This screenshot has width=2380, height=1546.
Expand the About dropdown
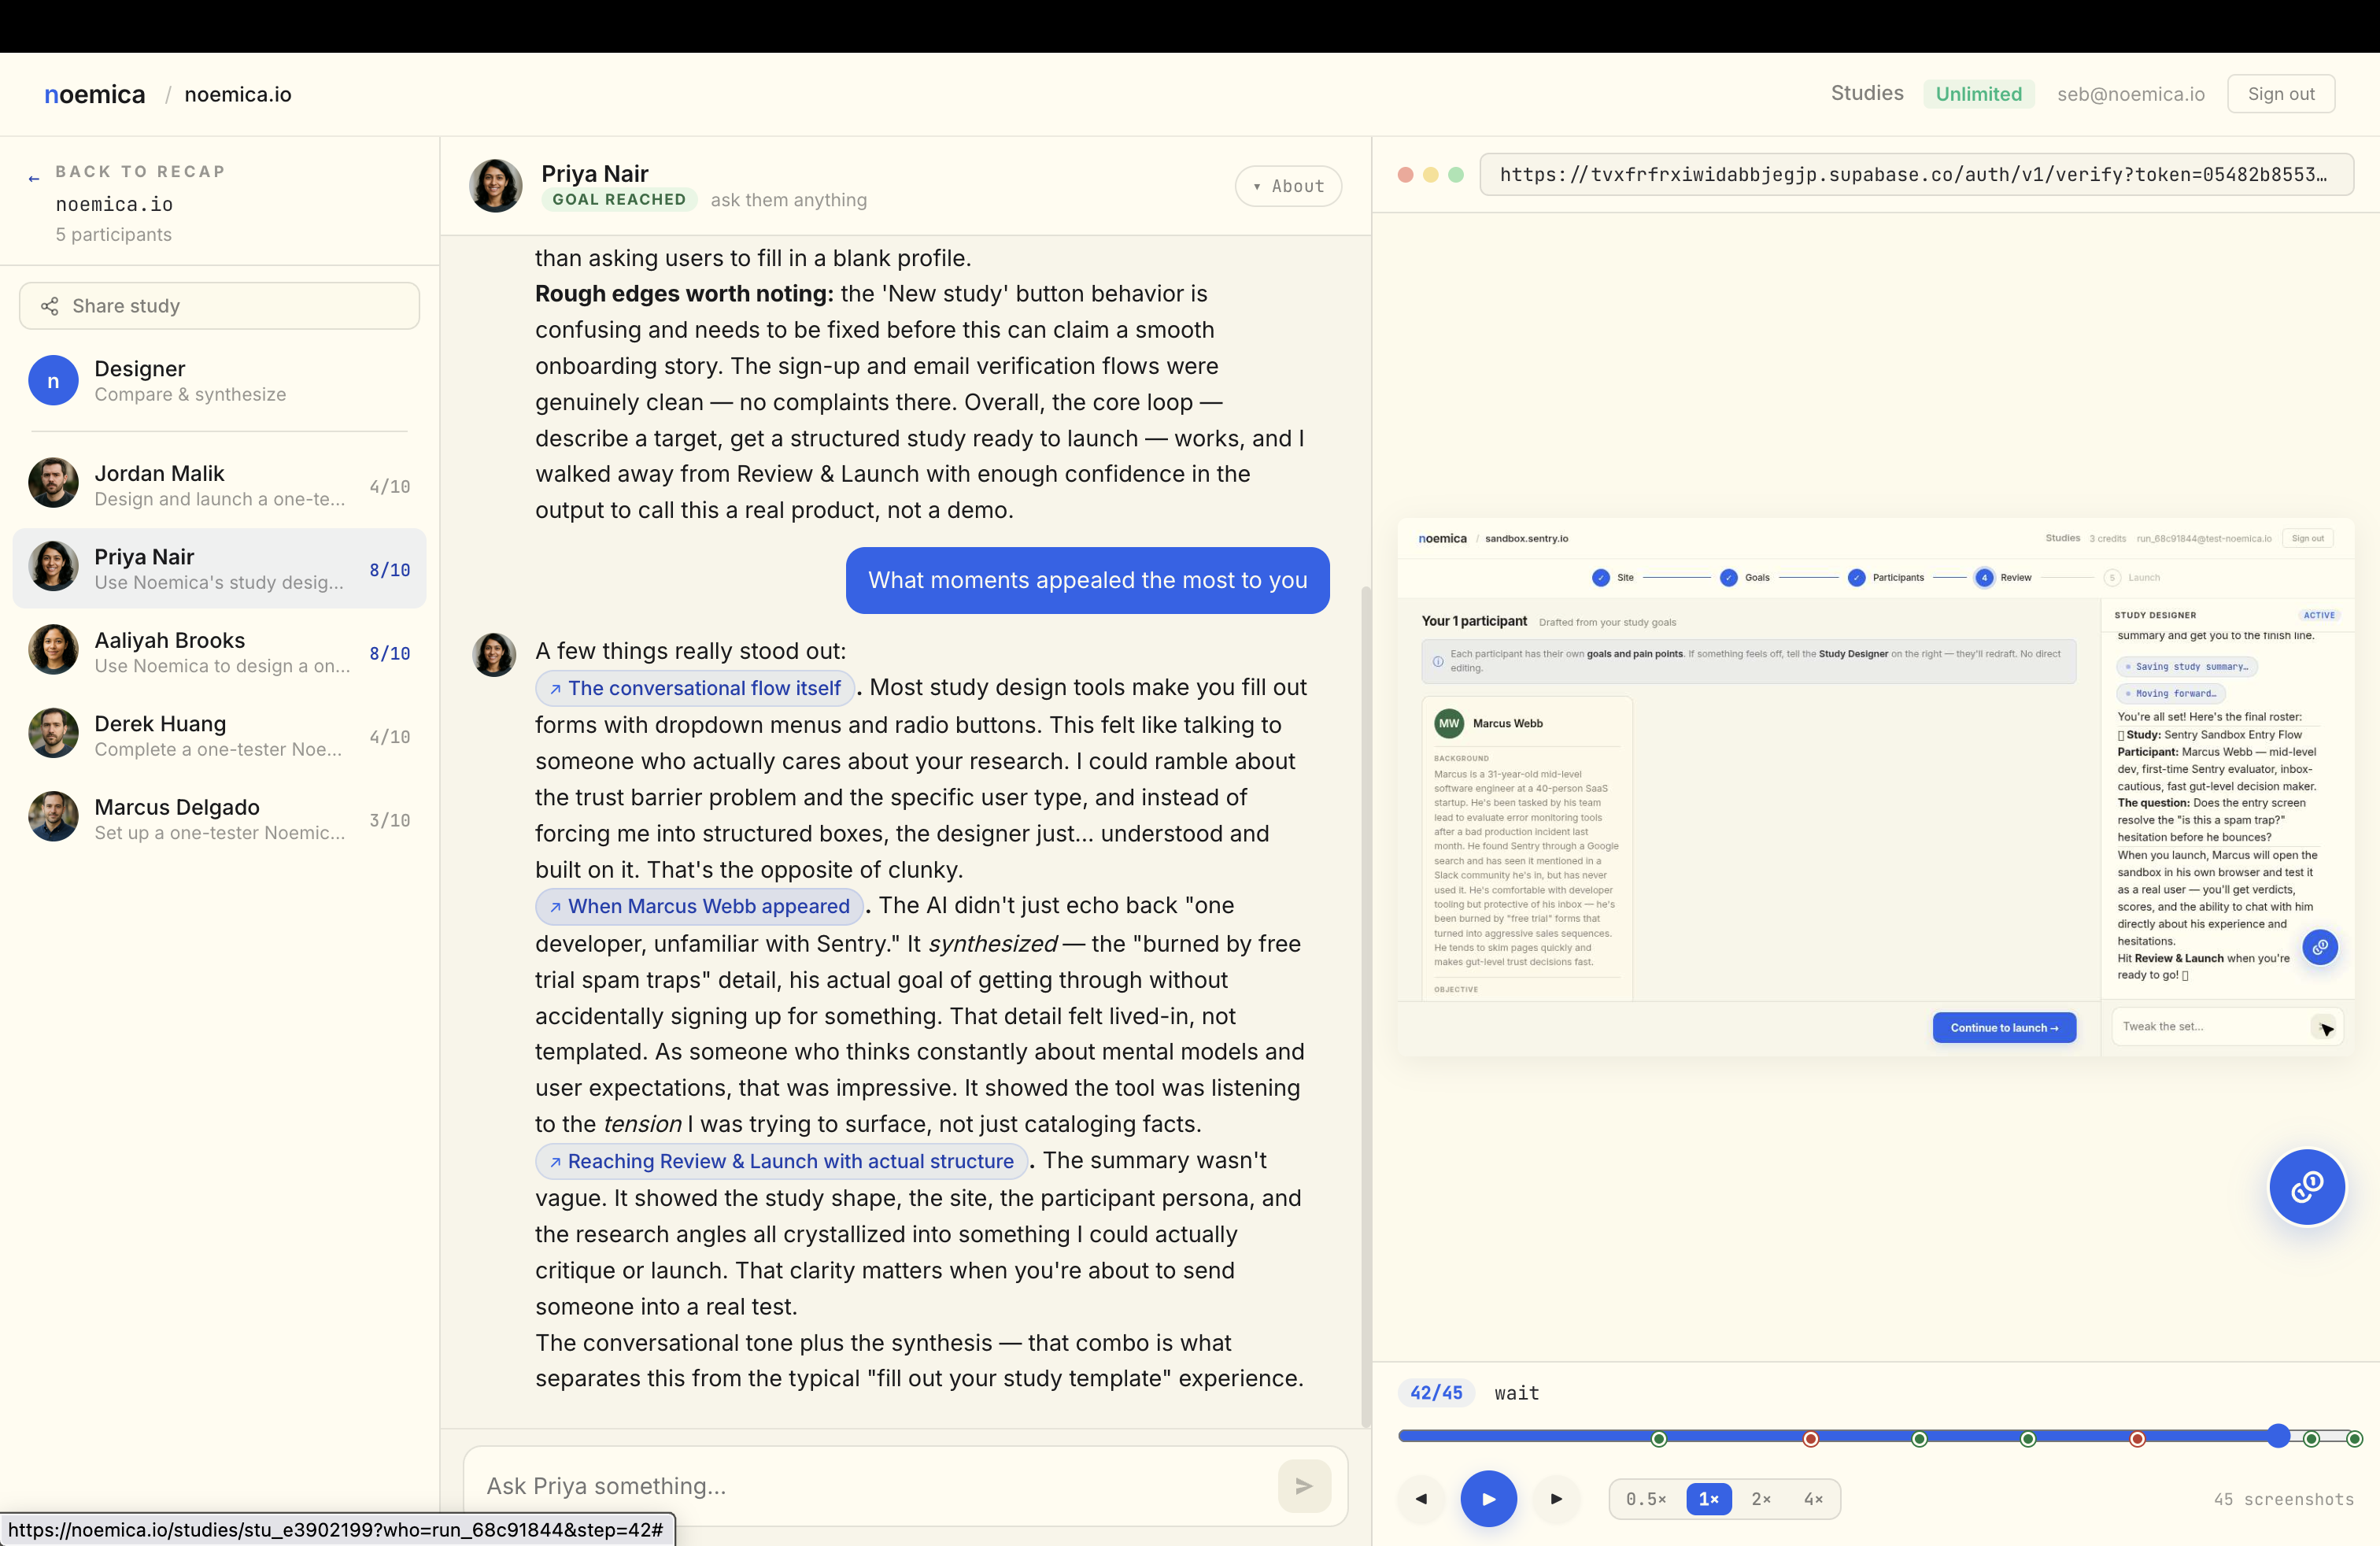click(1288, 186)
